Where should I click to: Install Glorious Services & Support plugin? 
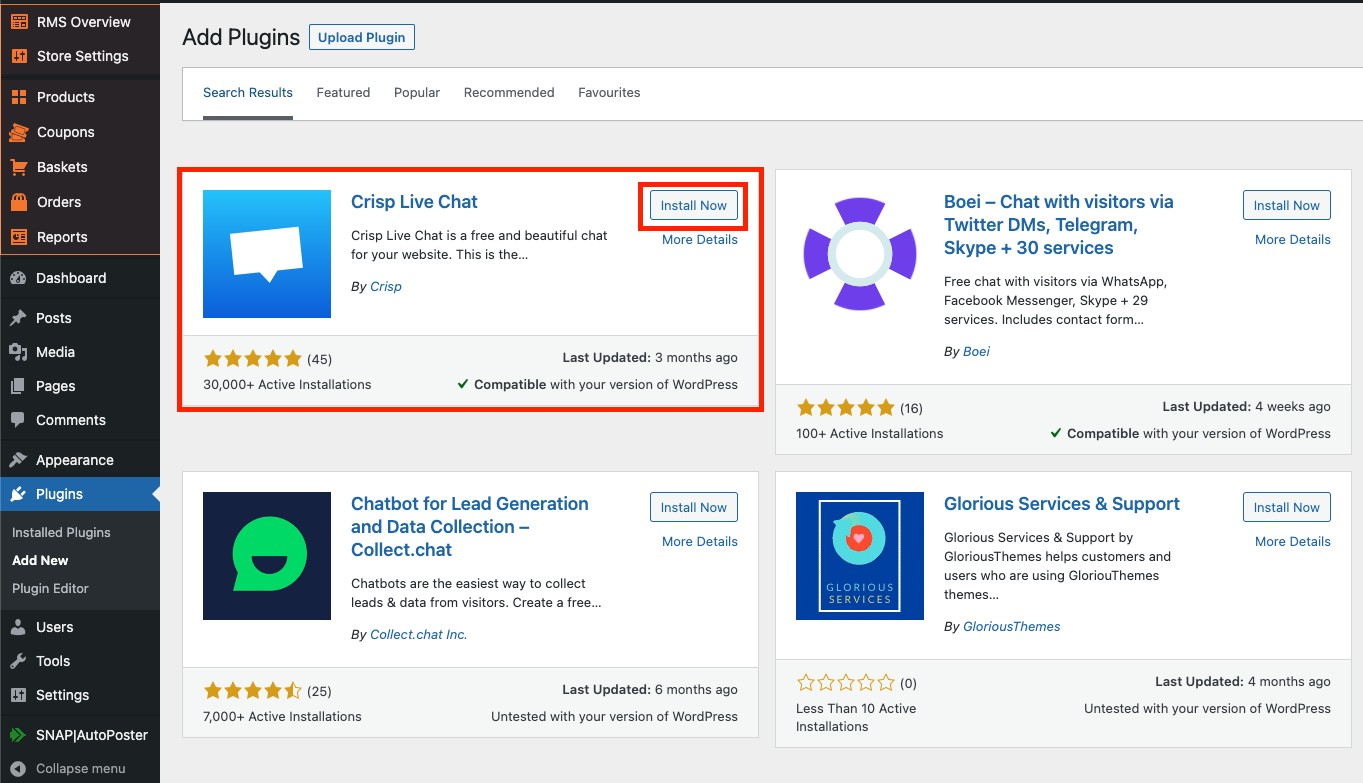click(1287, 507)
